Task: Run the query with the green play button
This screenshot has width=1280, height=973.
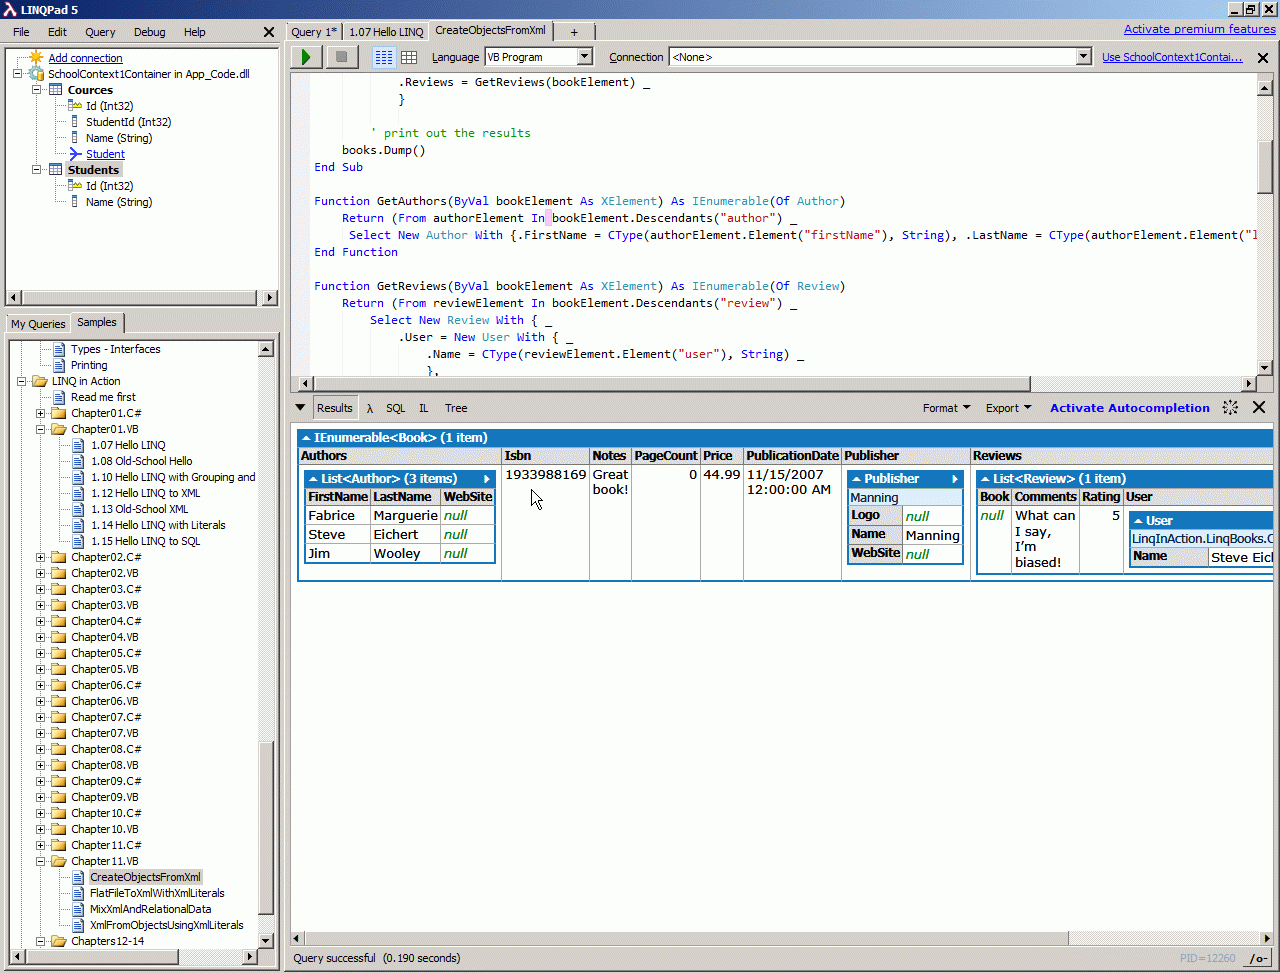Action: coord(306,57)
